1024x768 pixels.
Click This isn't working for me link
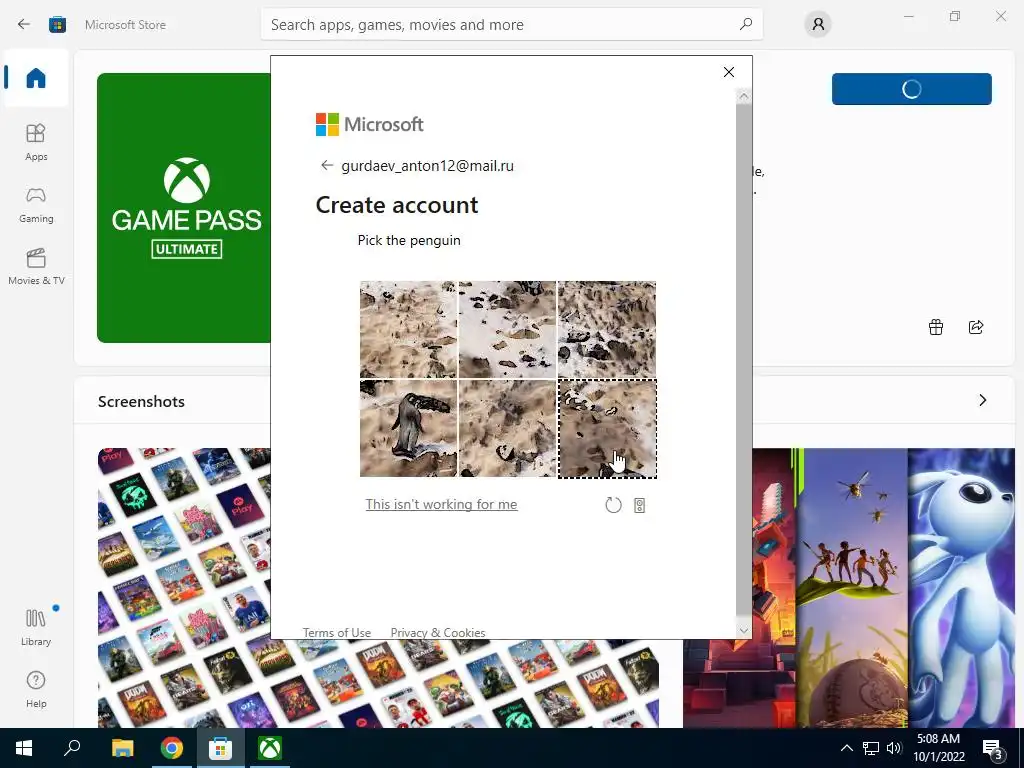[441, 504]
